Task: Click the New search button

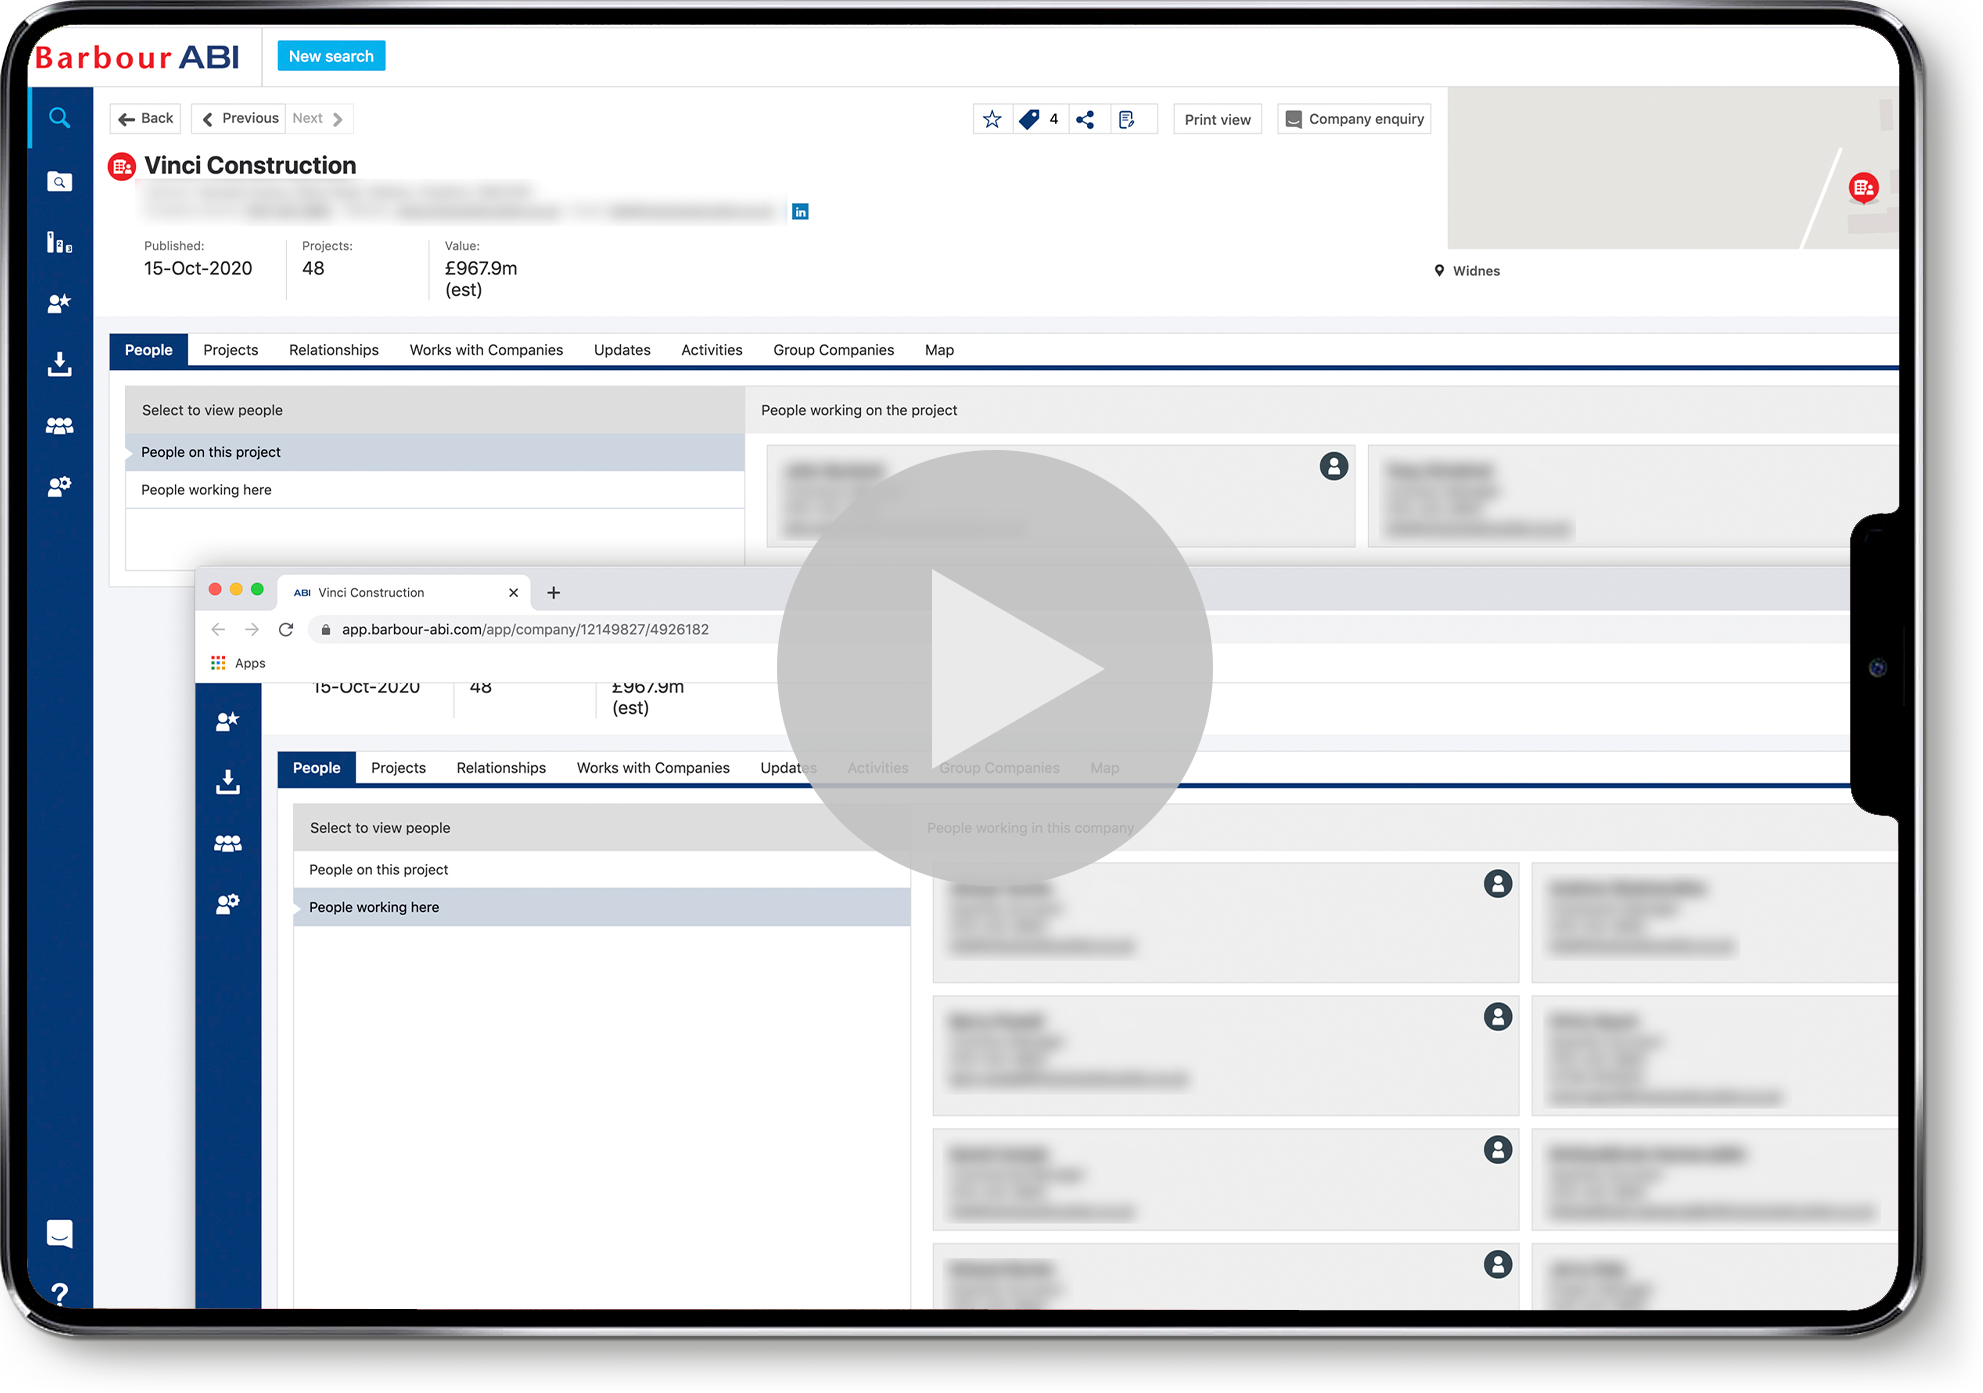Action: click(x=331, y=56)
